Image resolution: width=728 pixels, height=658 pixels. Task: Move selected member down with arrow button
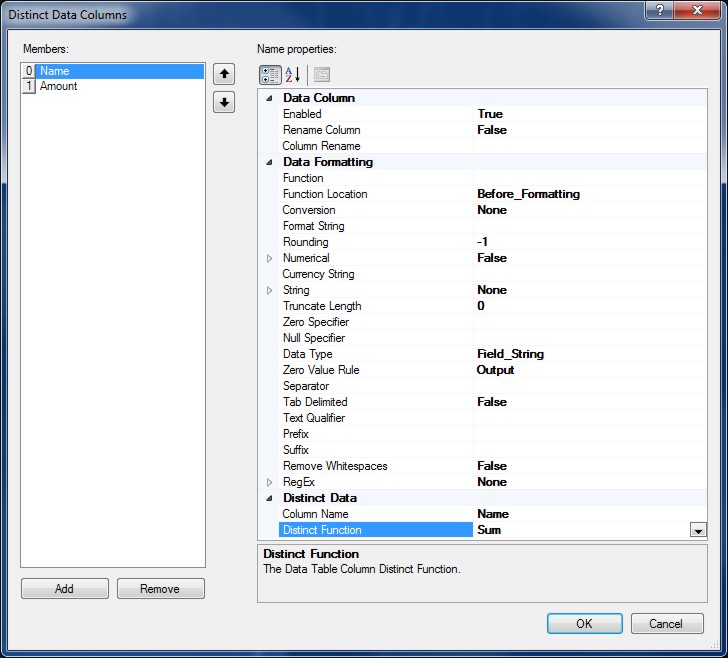(x=224, y=103)
